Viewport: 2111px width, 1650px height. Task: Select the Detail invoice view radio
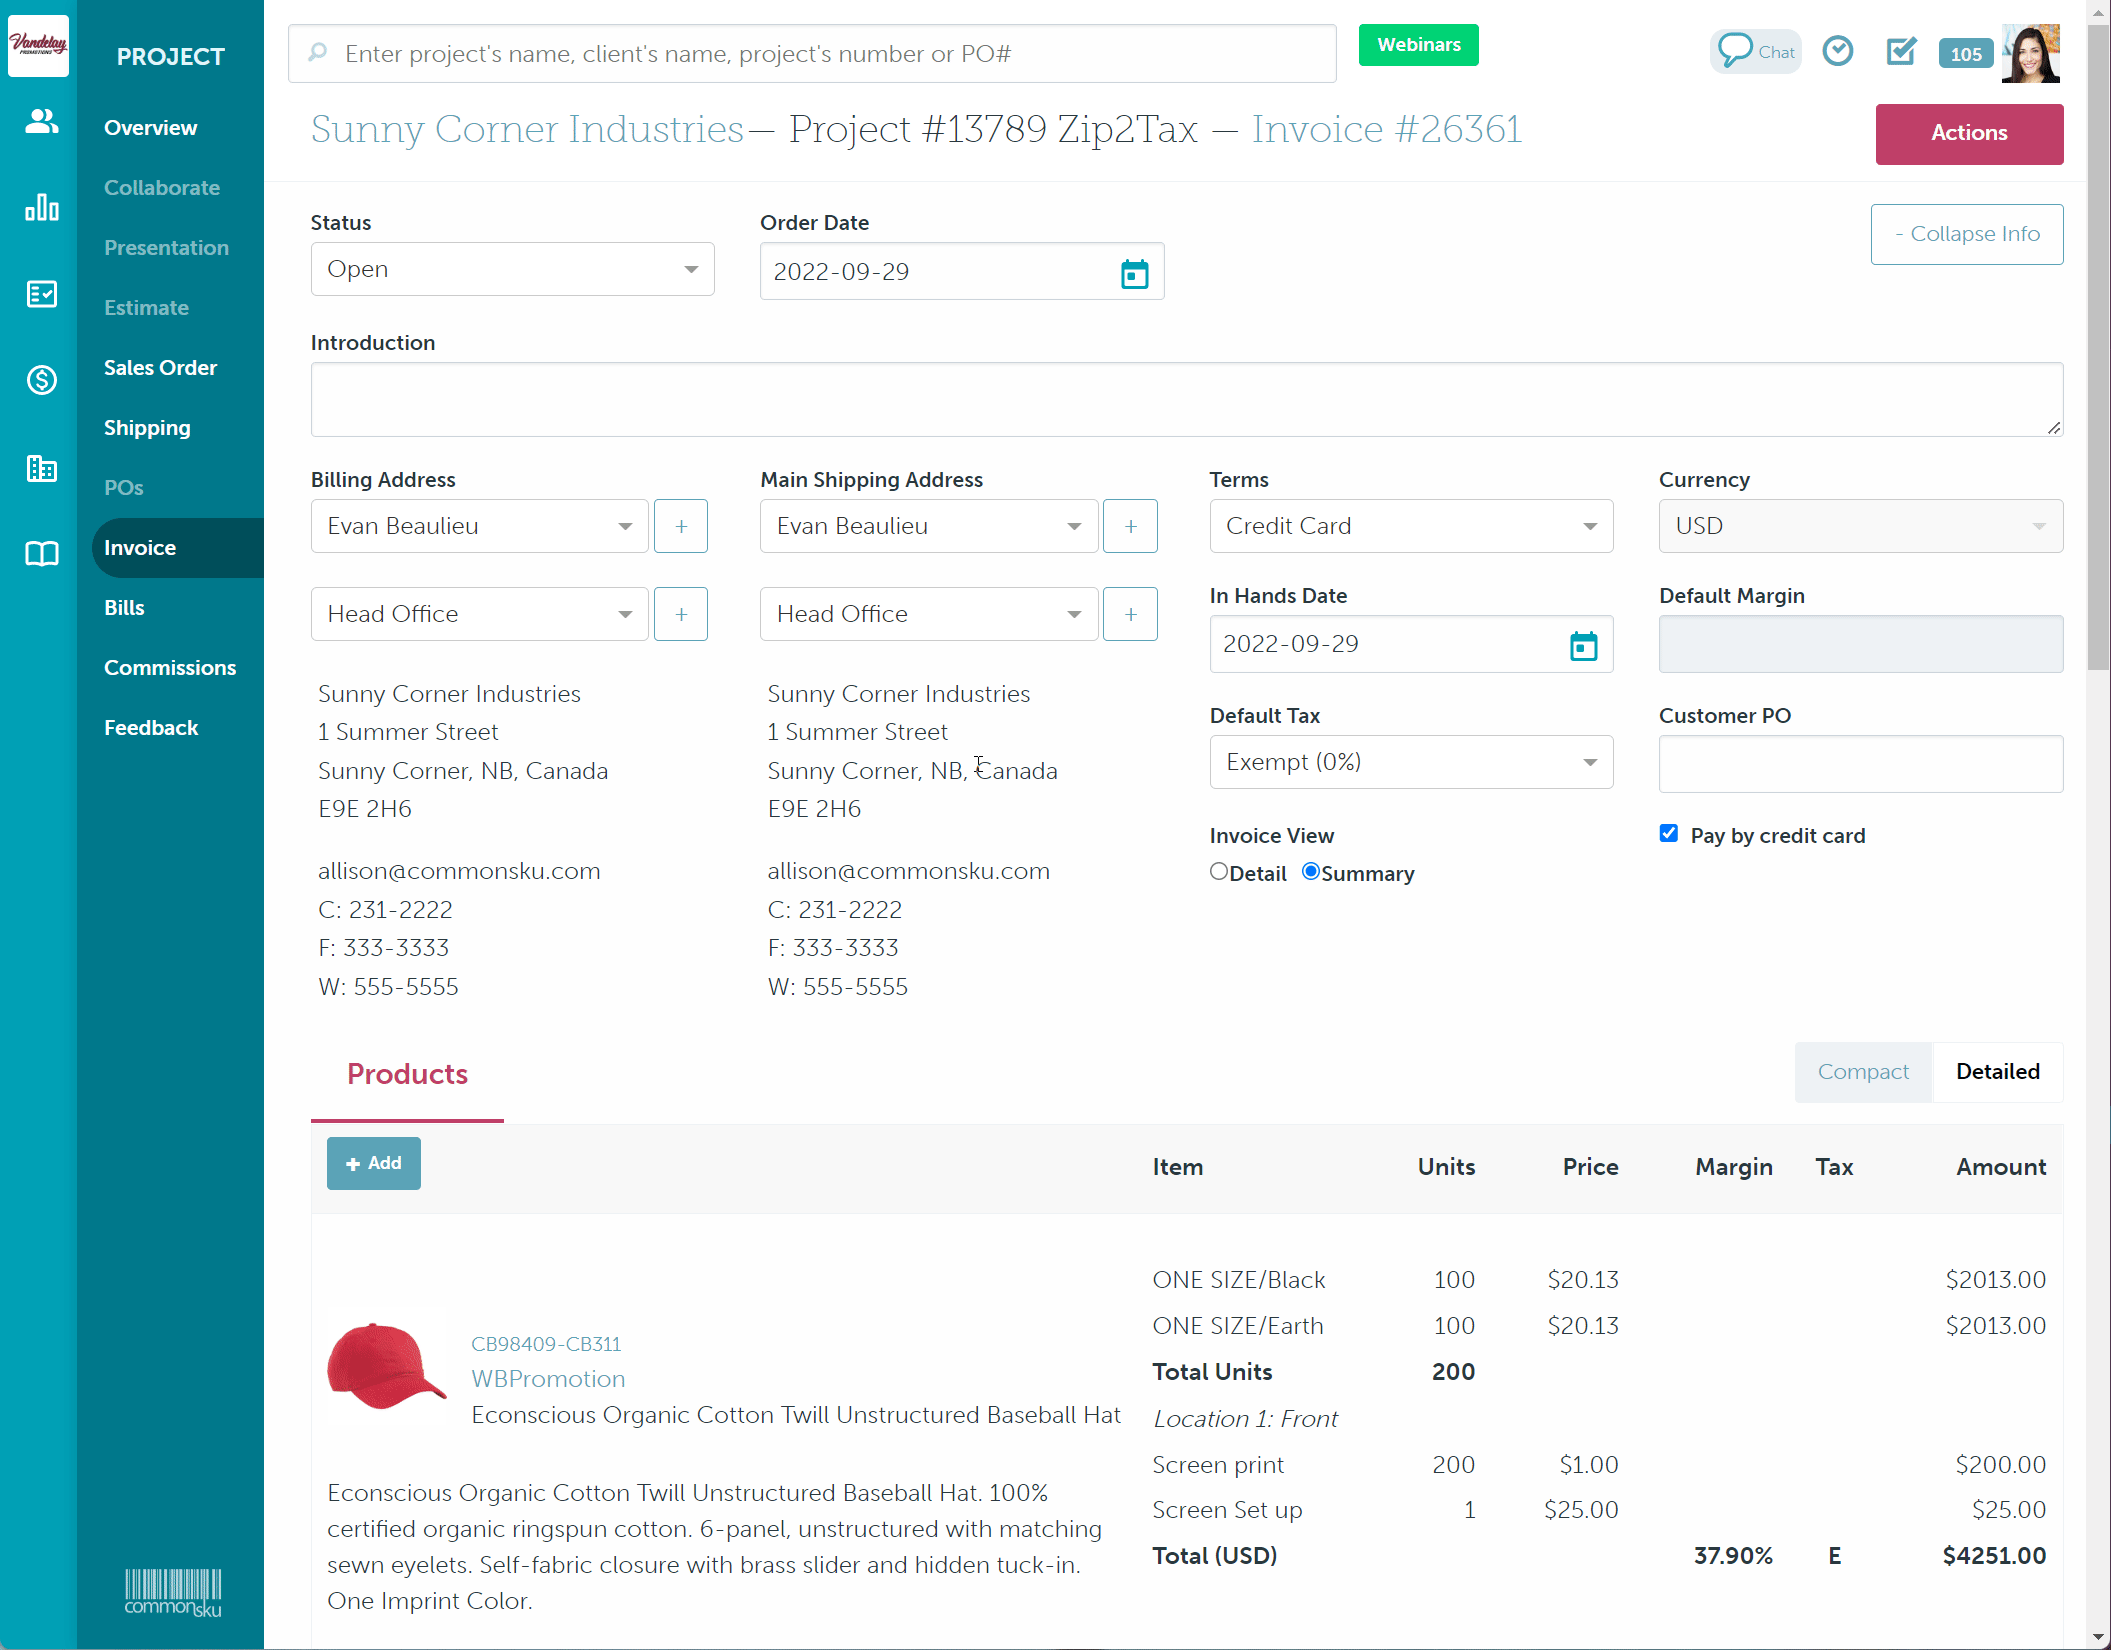1218,872
